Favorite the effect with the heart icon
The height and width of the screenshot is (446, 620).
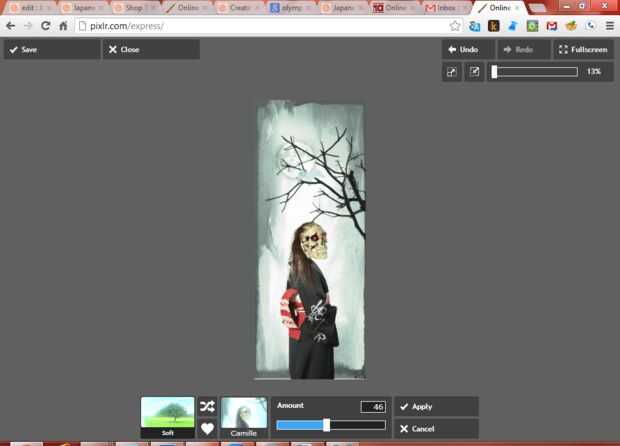(208, 429)
